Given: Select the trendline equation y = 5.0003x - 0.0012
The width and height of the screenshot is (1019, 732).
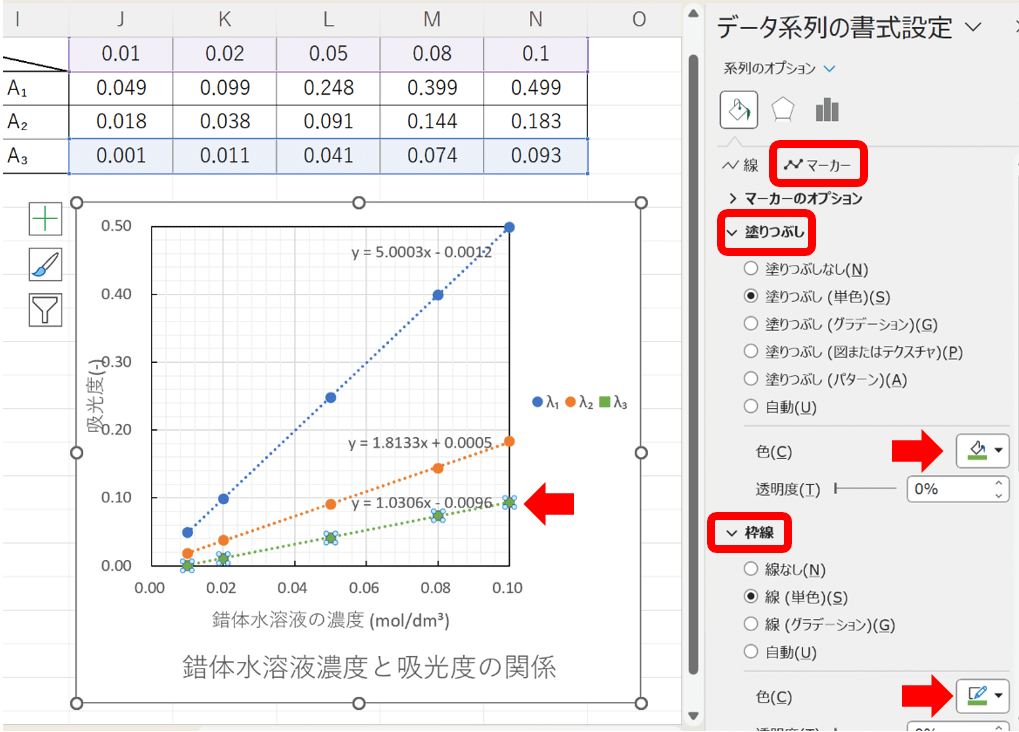Looking at the screenshot, I should click(422, 252).
